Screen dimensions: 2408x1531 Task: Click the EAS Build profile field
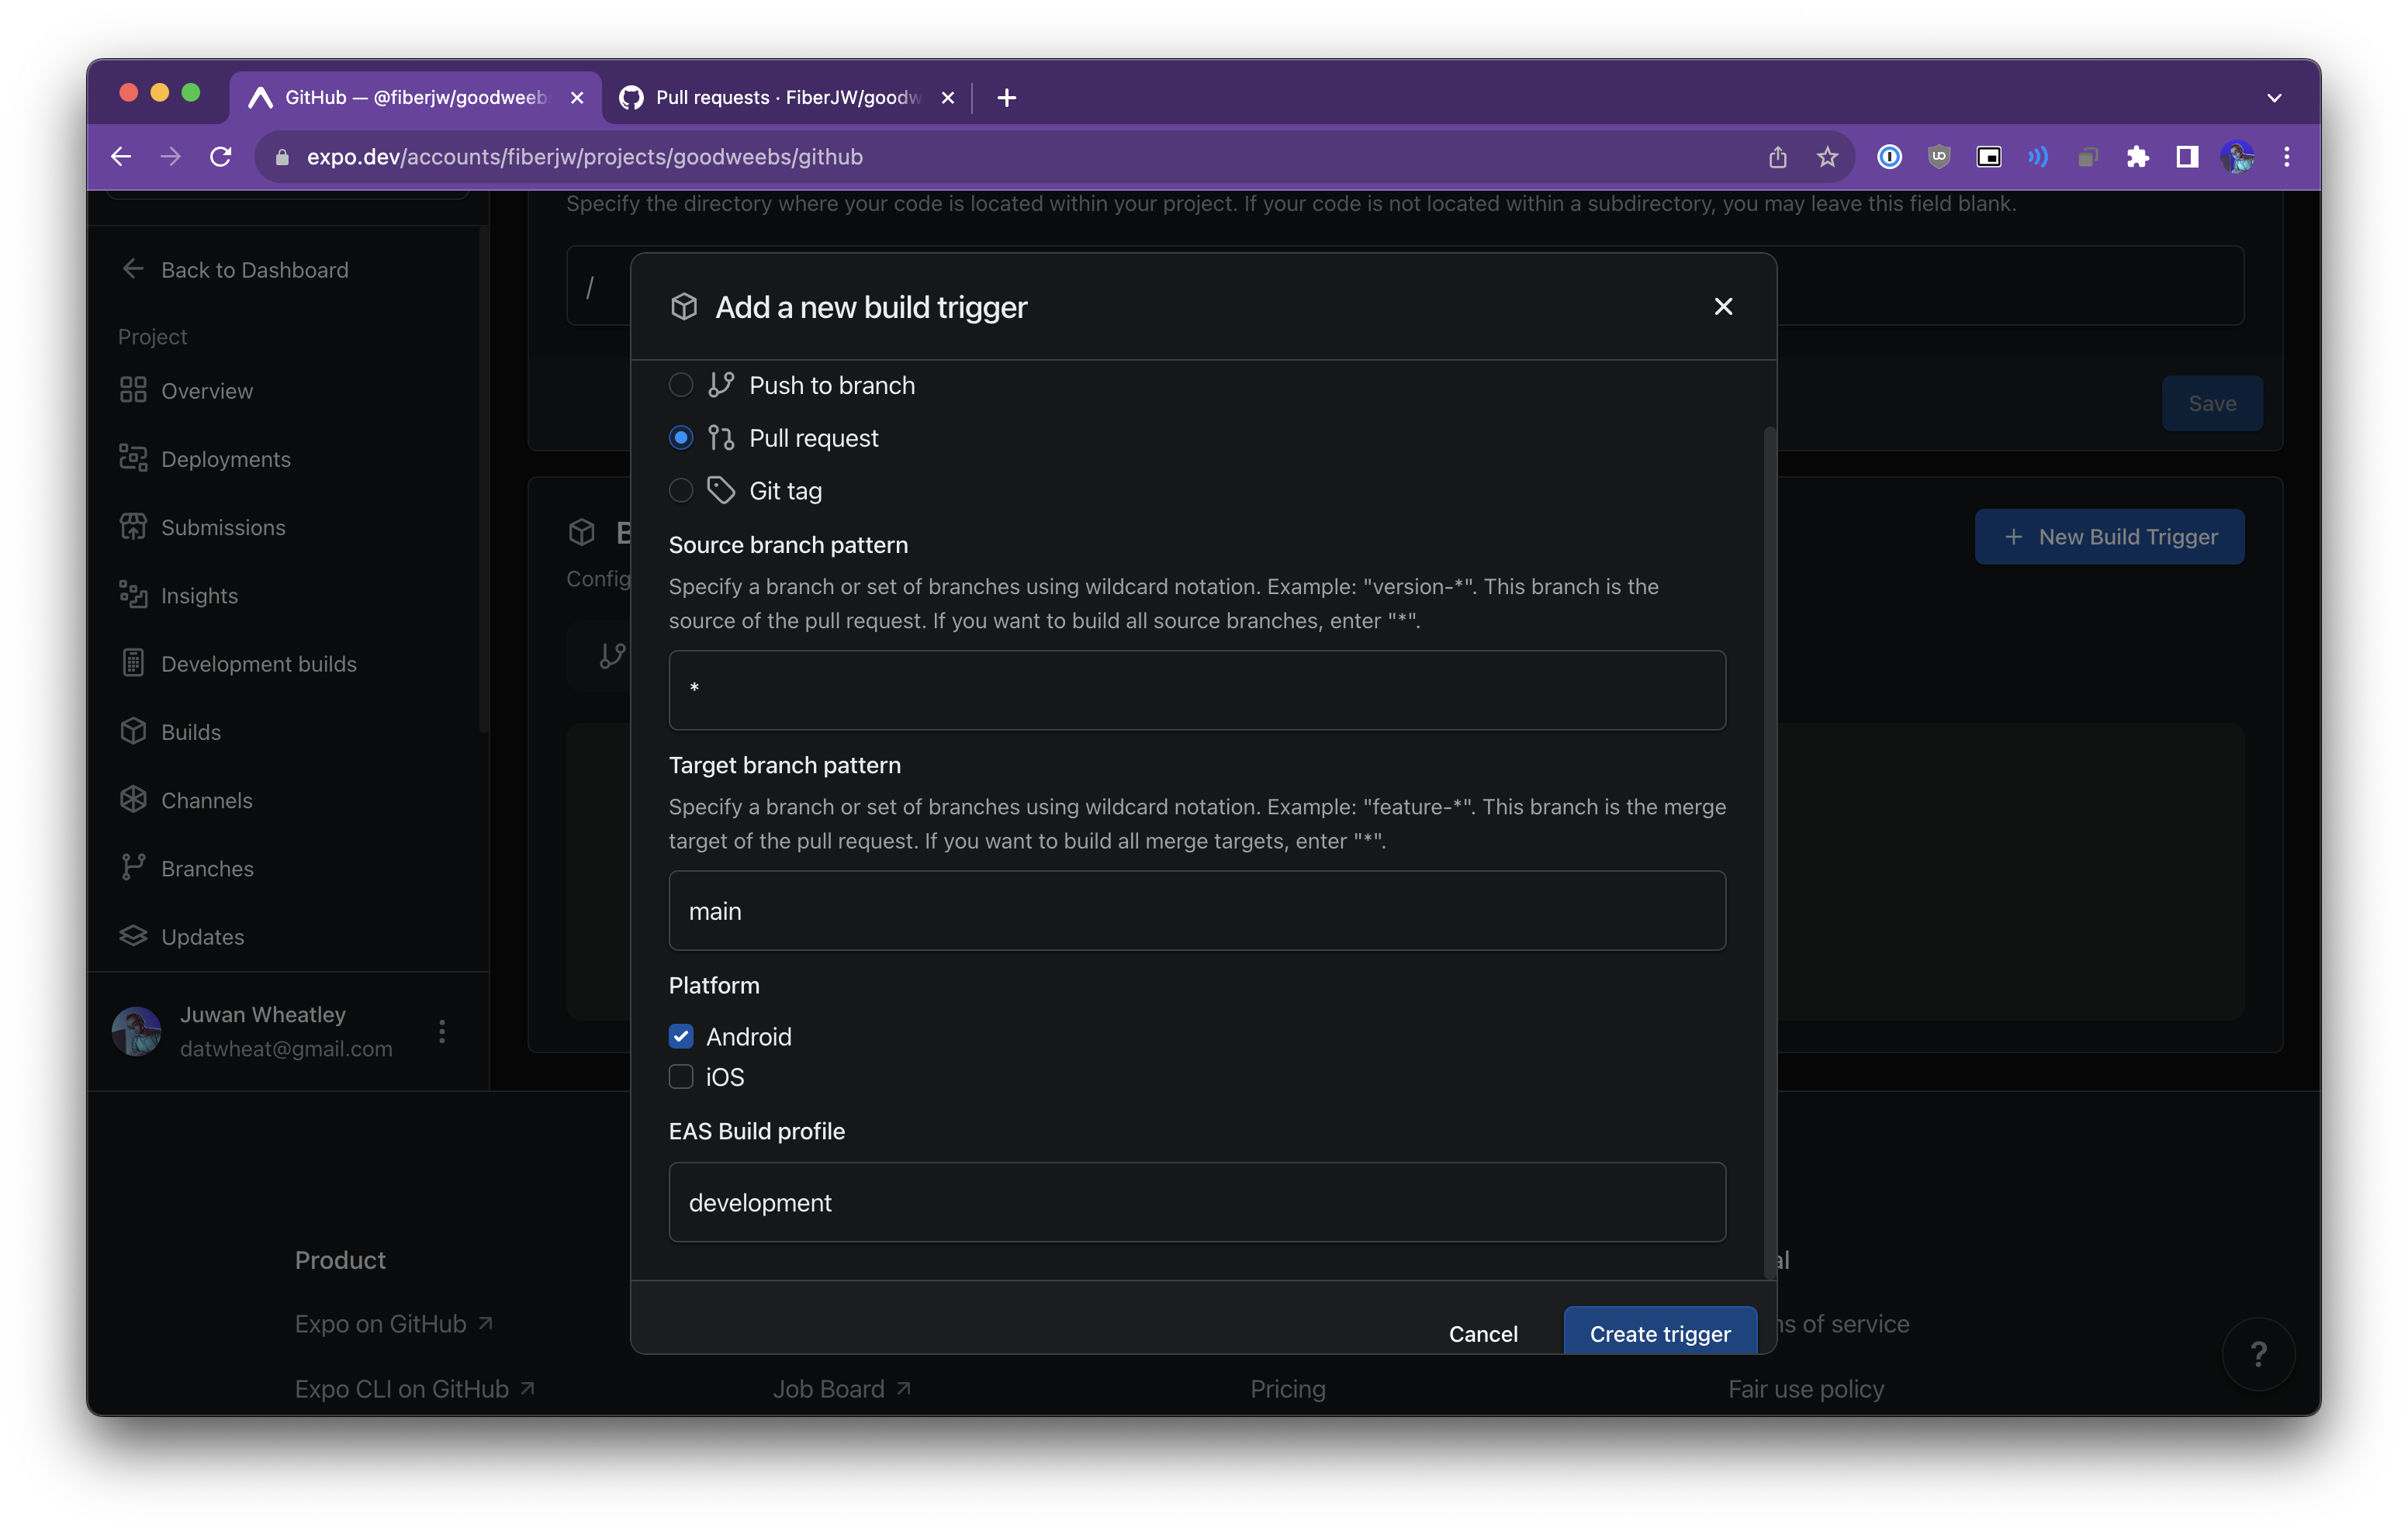[1197, 1202]
